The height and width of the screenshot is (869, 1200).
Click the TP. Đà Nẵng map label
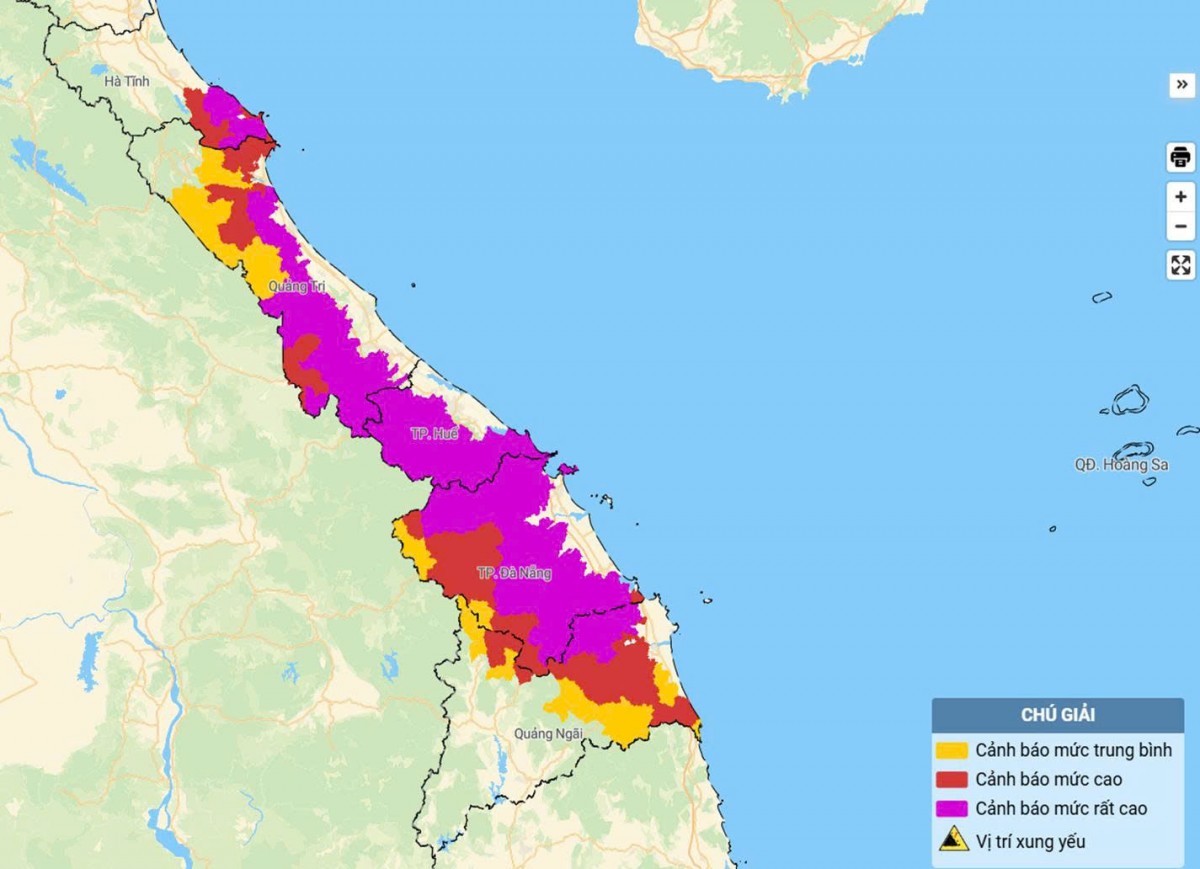click(514, 573)
